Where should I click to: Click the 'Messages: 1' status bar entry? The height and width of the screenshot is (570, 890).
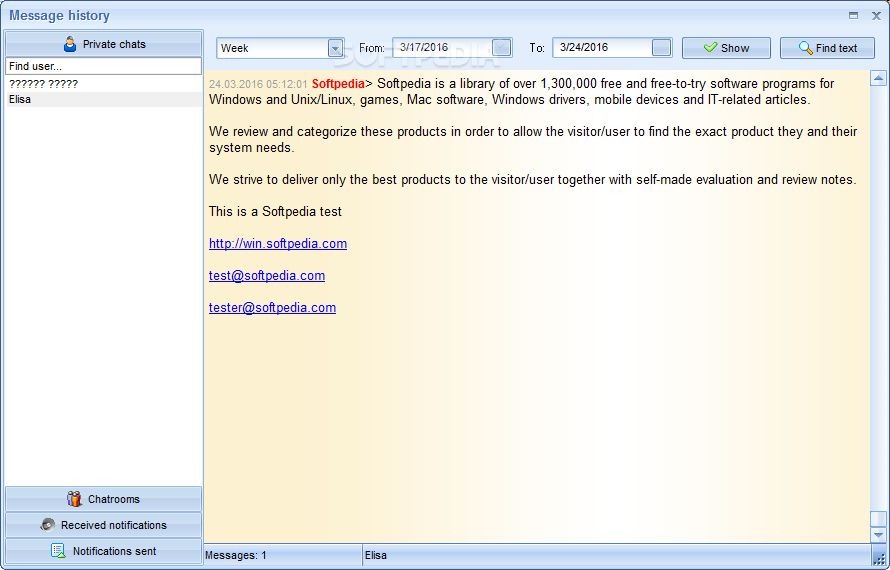[x=236, y=555]
